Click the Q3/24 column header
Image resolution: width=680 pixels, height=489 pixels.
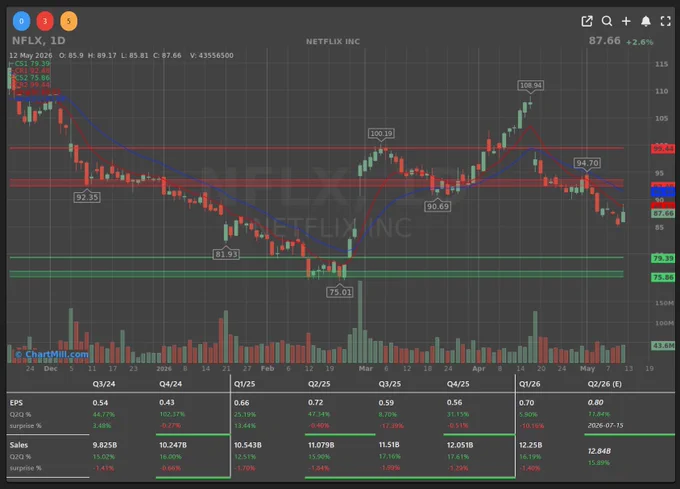click(104, 384)
